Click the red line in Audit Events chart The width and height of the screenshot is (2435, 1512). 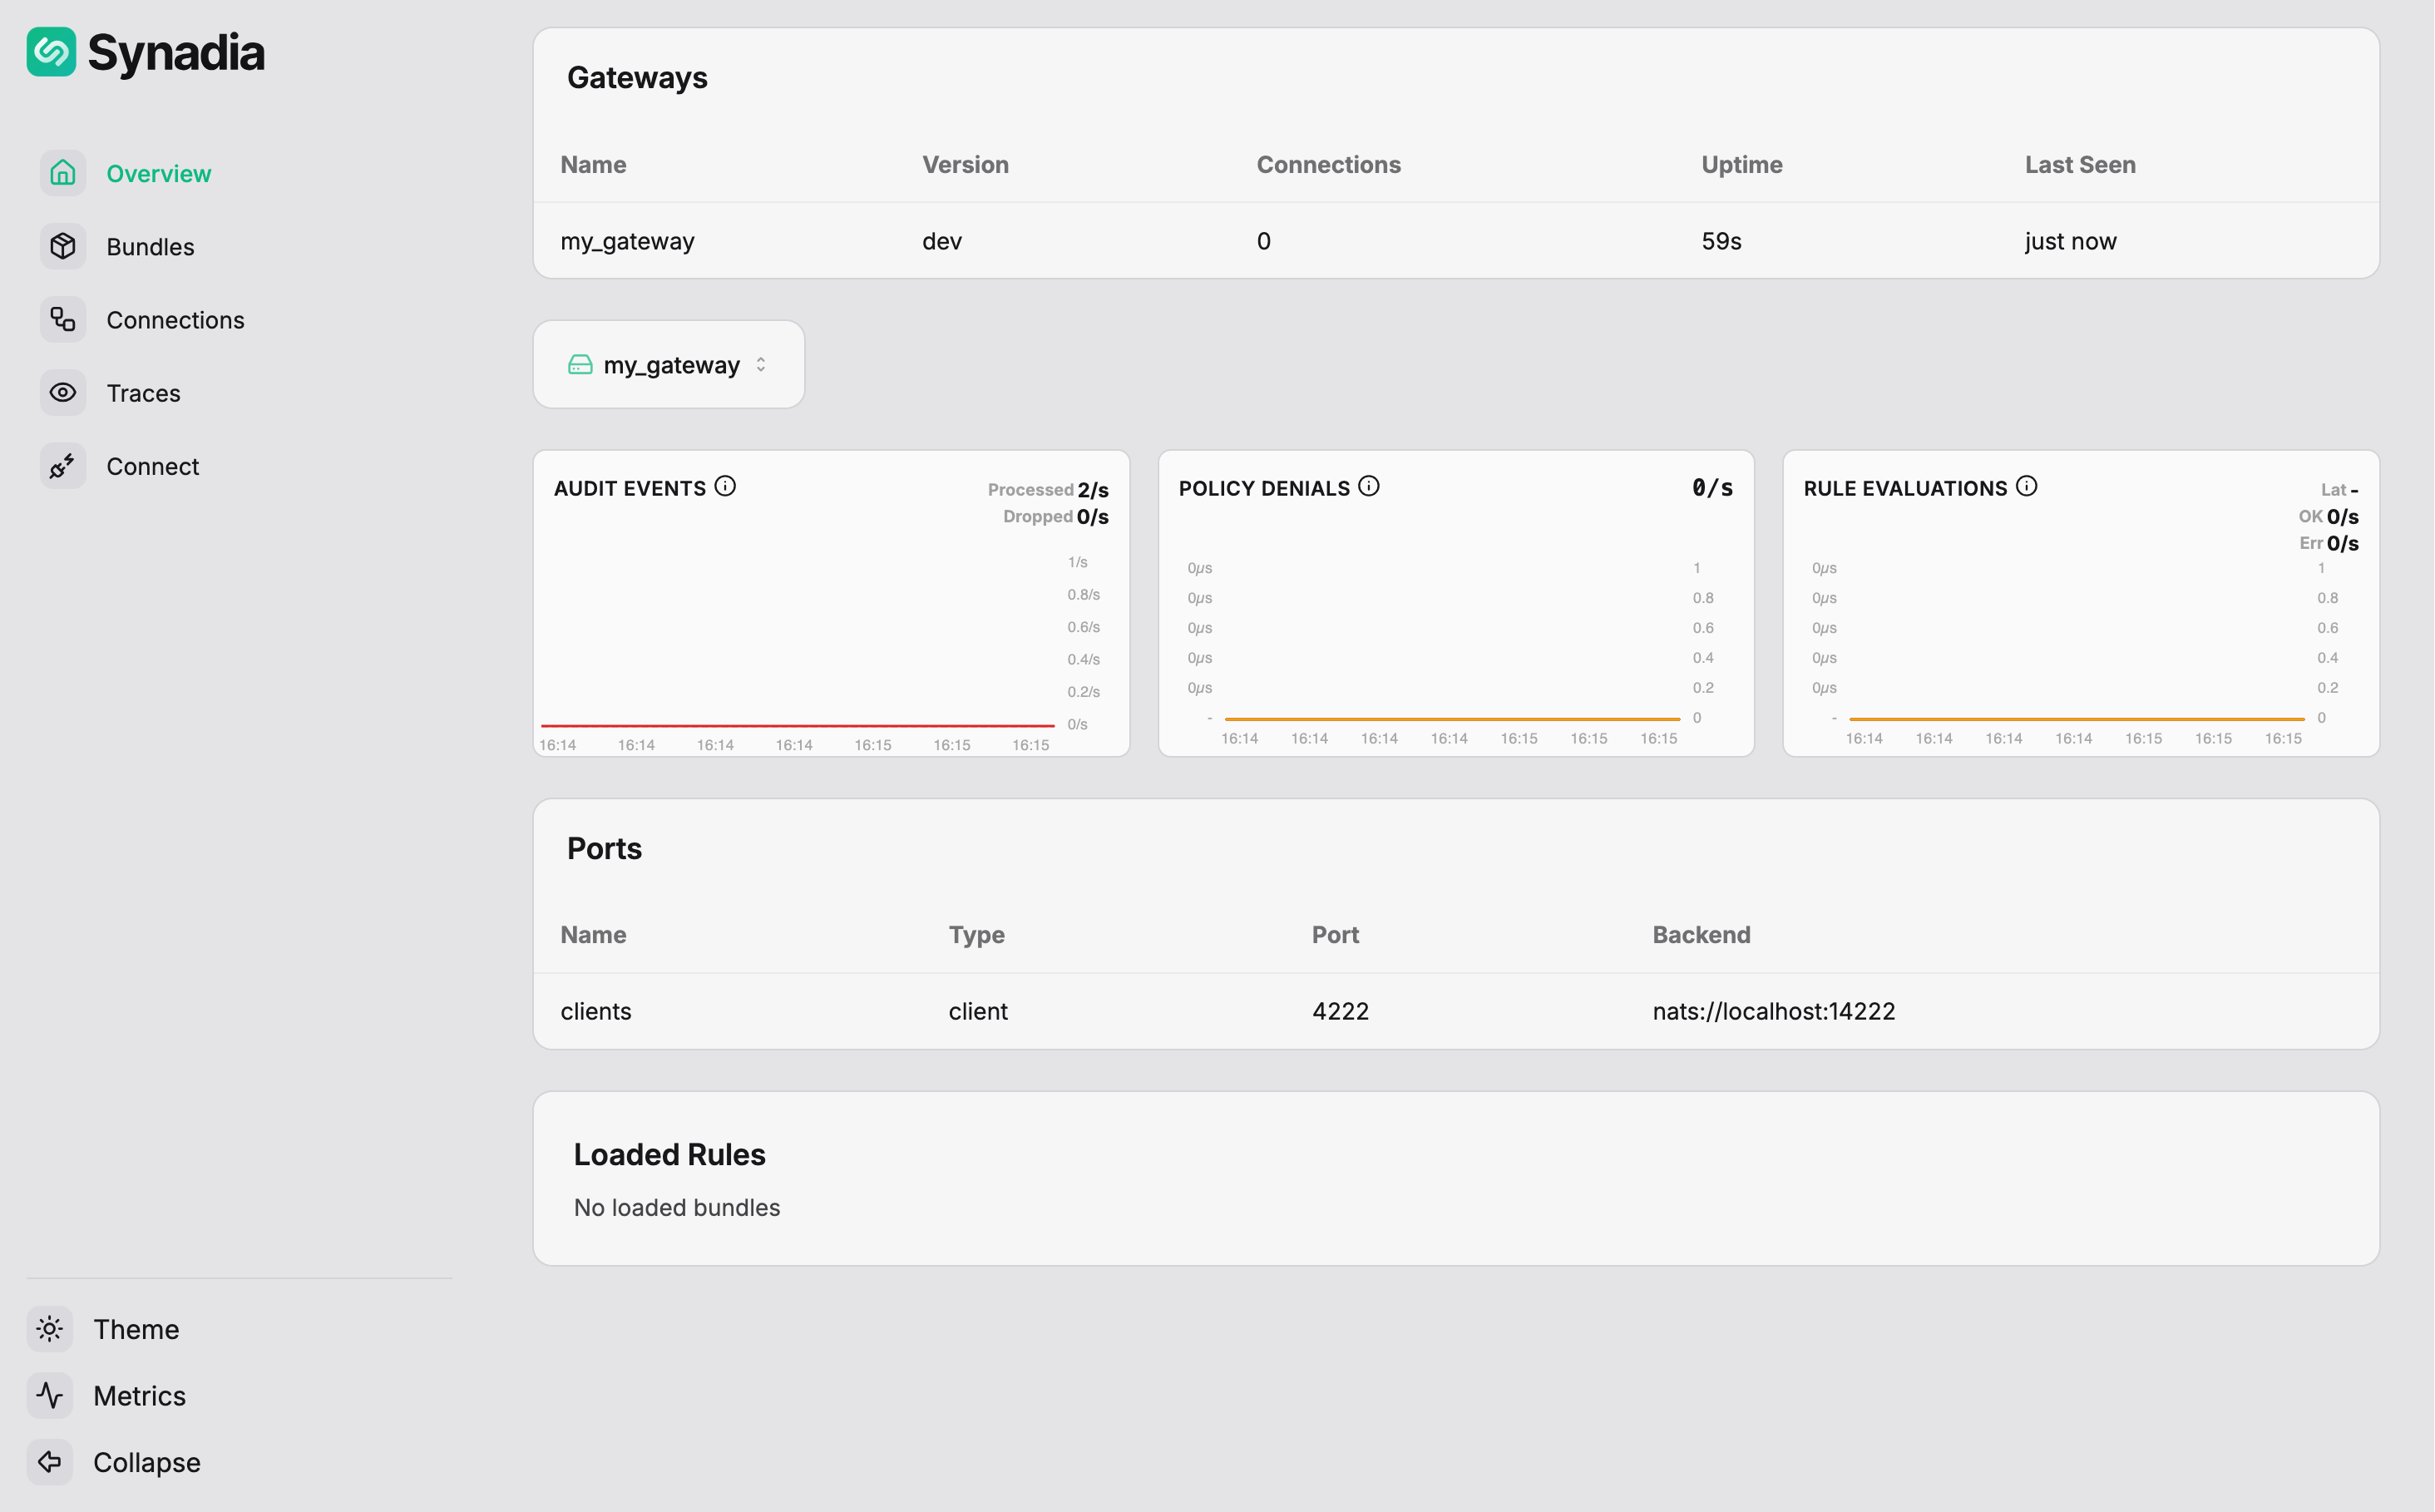pos(798,725)
